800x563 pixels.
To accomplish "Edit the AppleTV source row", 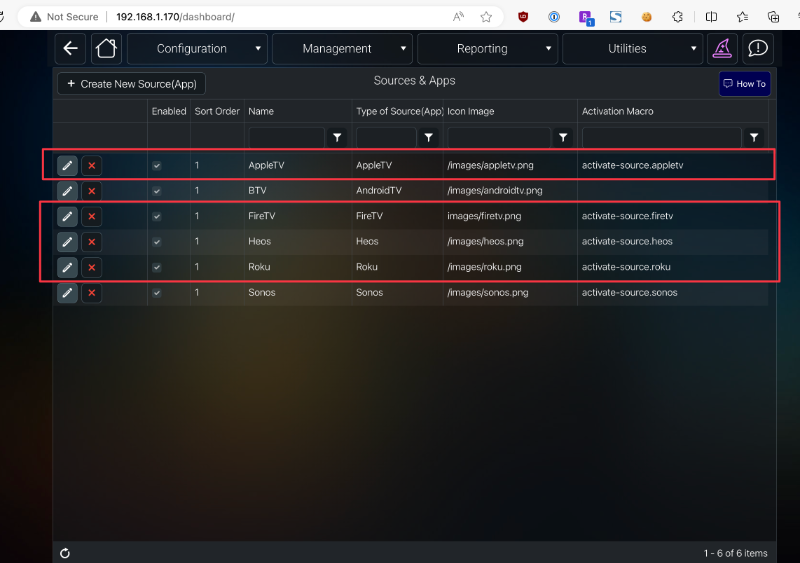I will pos(67,165).
